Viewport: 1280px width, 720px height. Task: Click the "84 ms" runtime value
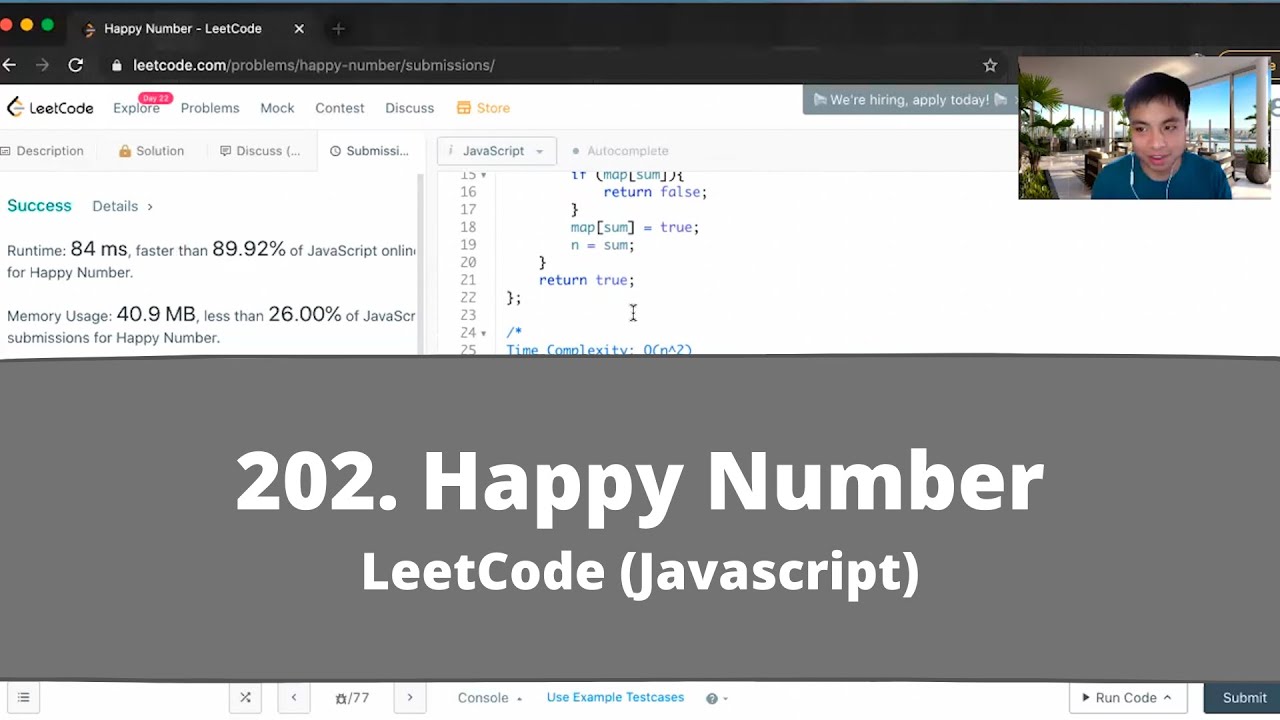click(x=99, y=249)
